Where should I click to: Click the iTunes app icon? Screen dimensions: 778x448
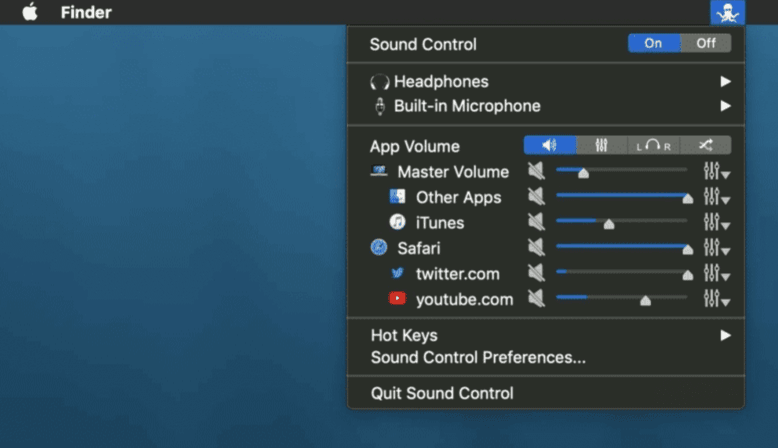(397, 222)
